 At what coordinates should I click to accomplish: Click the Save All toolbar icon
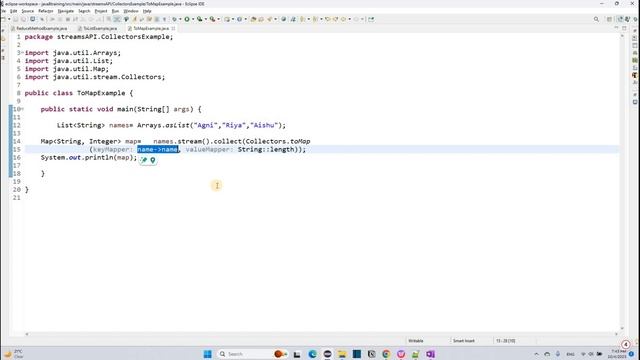pyautogui.click(x=23, y=19)
